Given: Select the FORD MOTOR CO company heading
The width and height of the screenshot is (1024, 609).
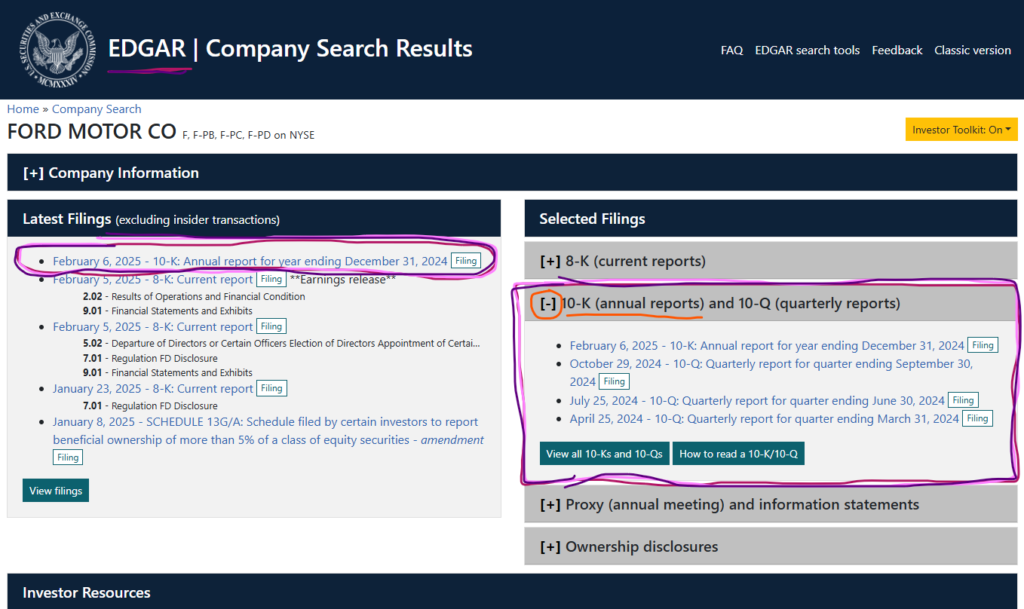Looking at the screenshot, I should pyautogui.click(x=91, y=132).
